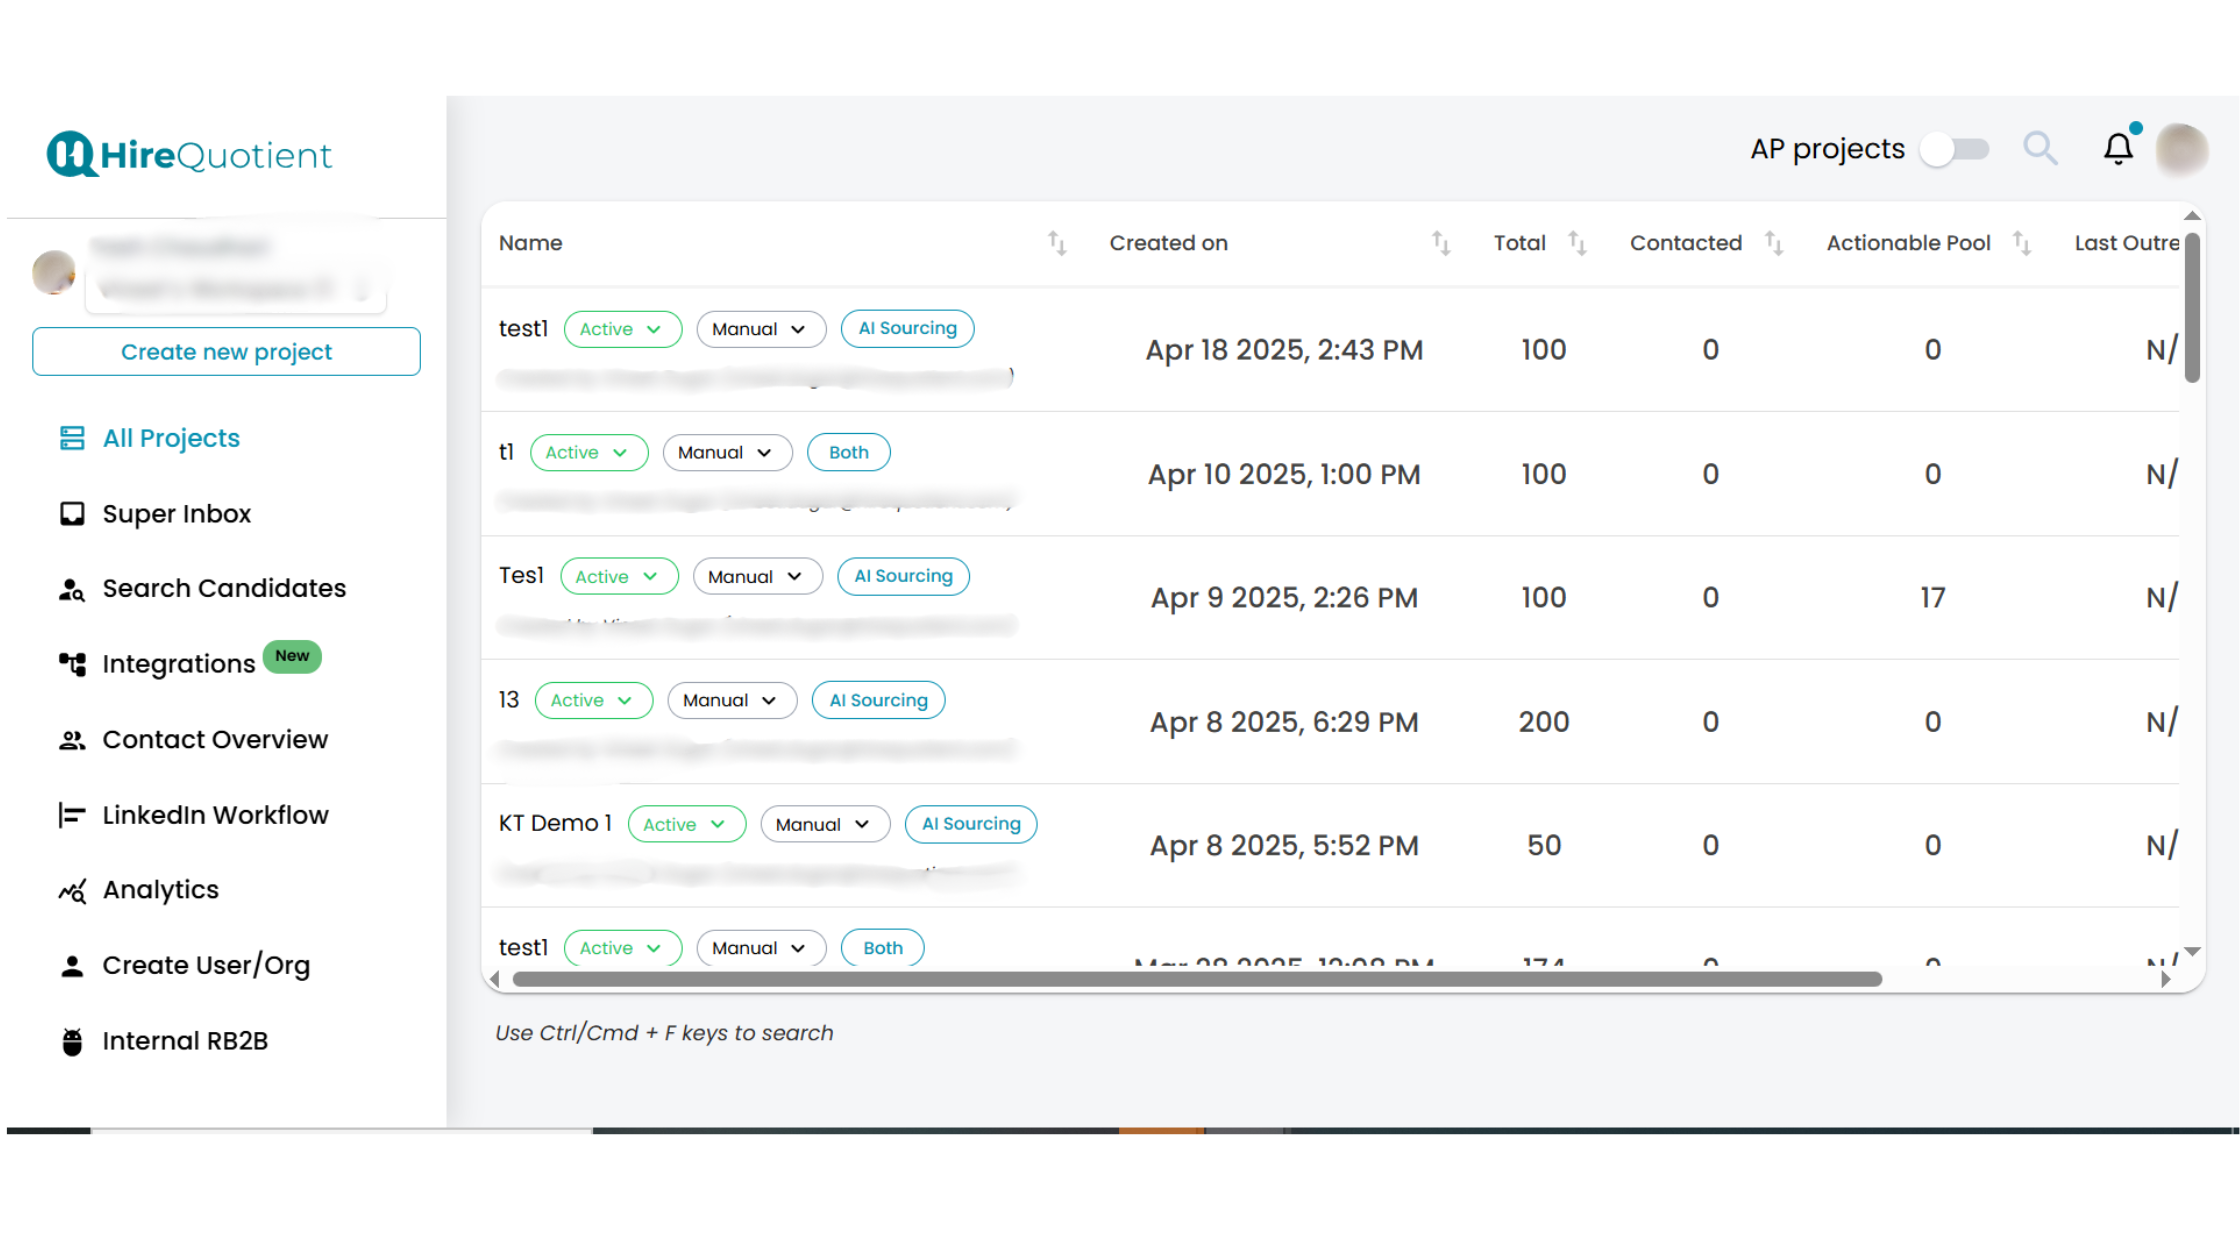Open the Integrations page

(x=178, y=664)
